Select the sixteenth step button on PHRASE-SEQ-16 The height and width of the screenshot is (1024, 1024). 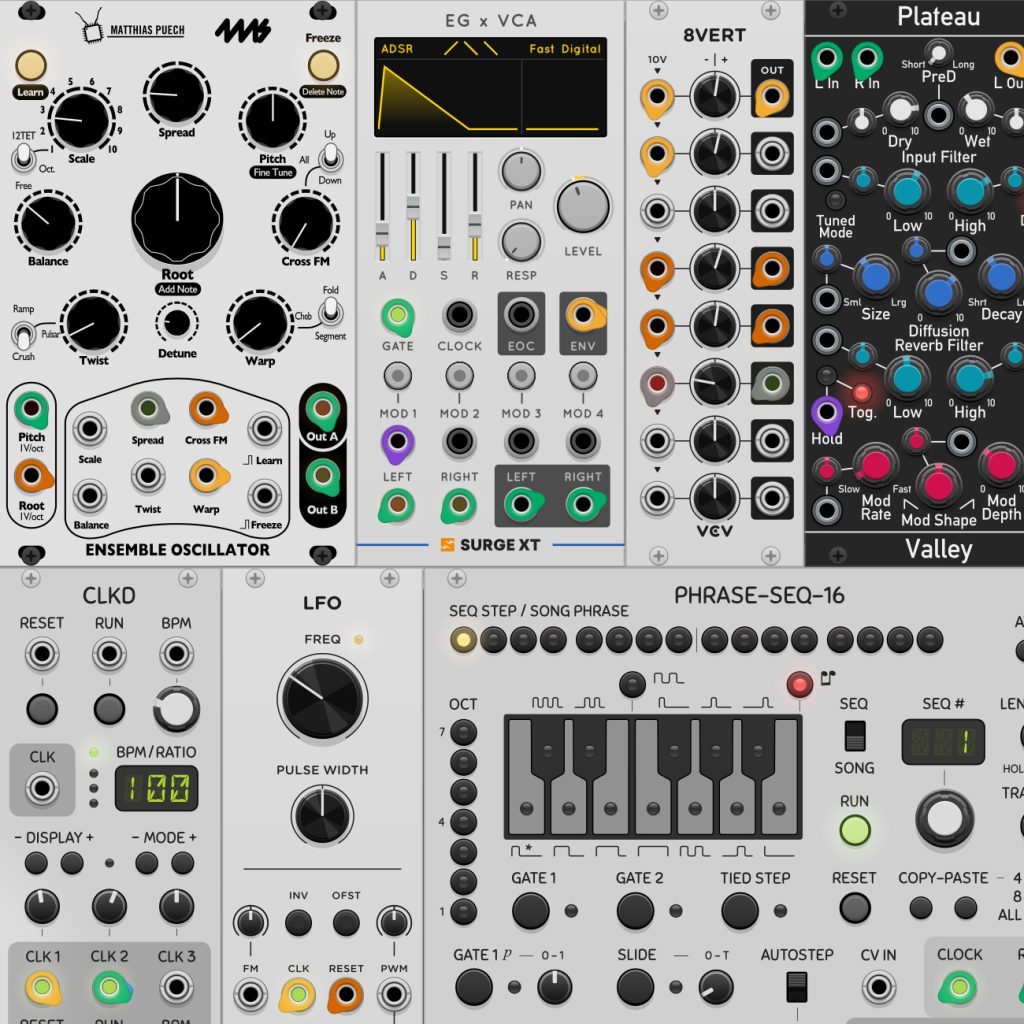(929, 640)
